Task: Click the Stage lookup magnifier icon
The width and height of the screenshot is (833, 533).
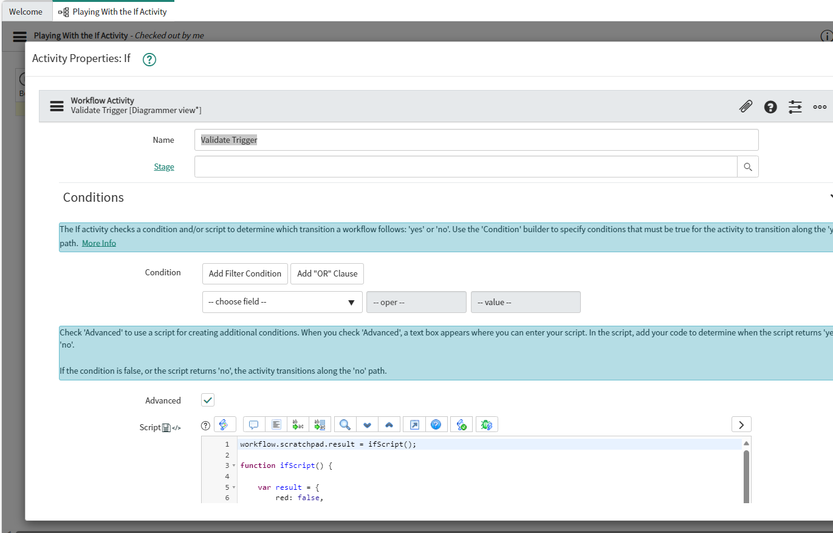Action: pyautogui.click(x=748, y=167)
